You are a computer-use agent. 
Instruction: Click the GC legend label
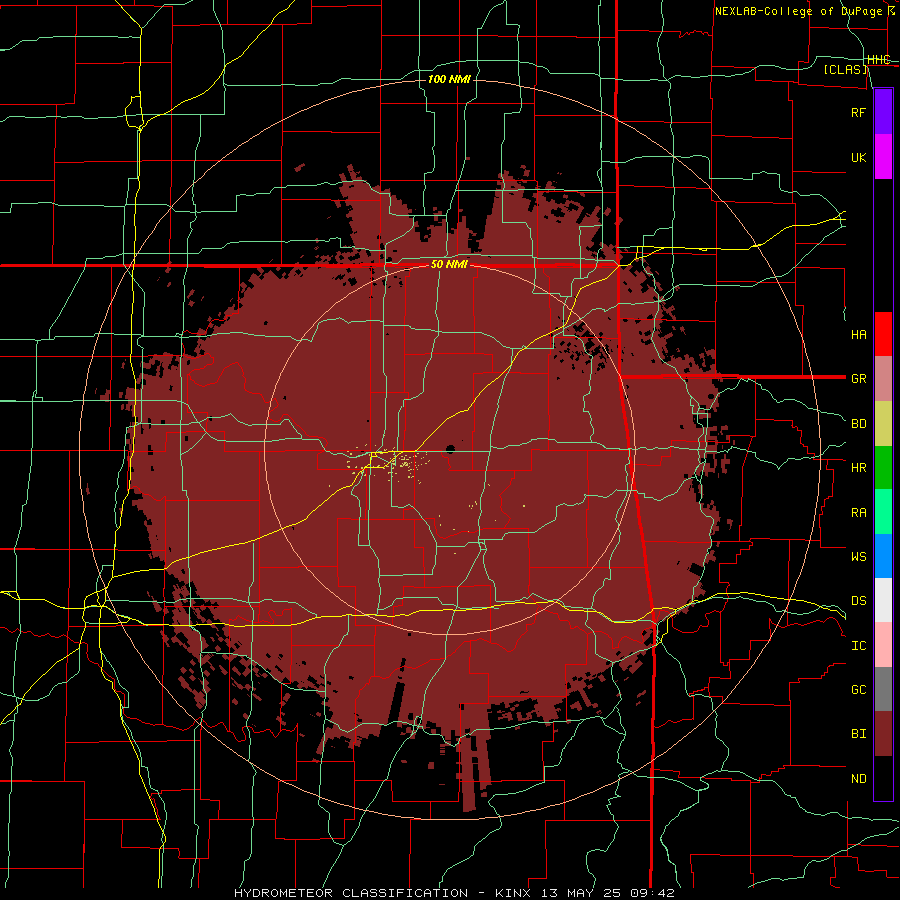858,690
